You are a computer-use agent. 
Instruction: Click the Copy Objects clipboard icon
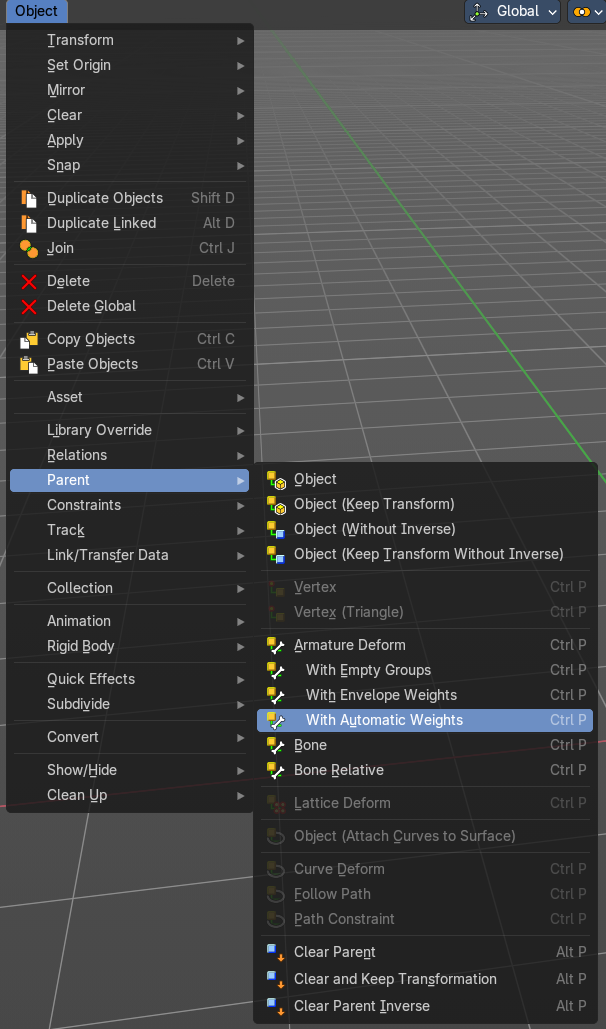pyautogui.click(x=28, y=339)
